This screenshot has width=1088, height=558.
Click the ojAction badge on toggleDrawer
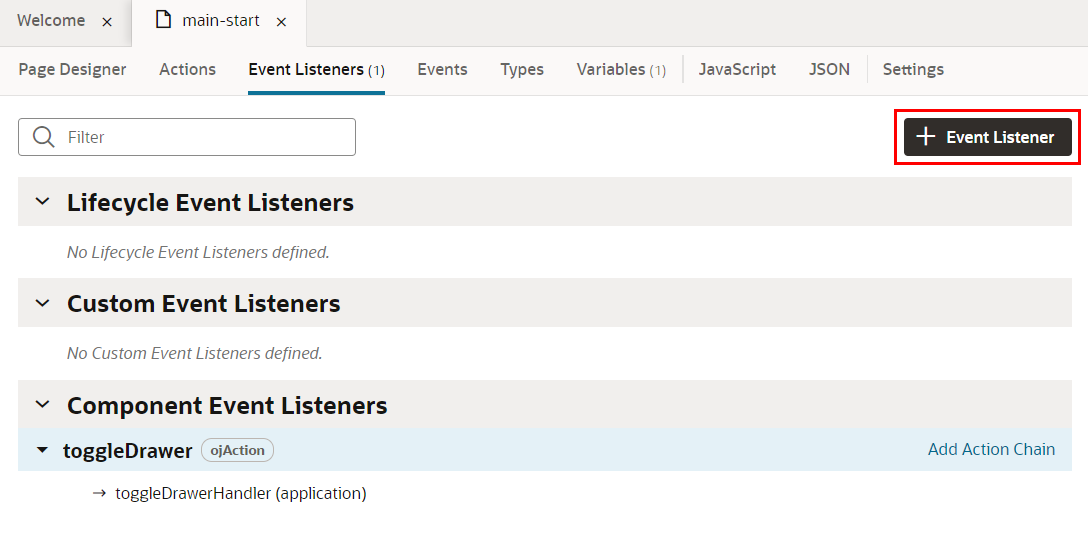237,450
